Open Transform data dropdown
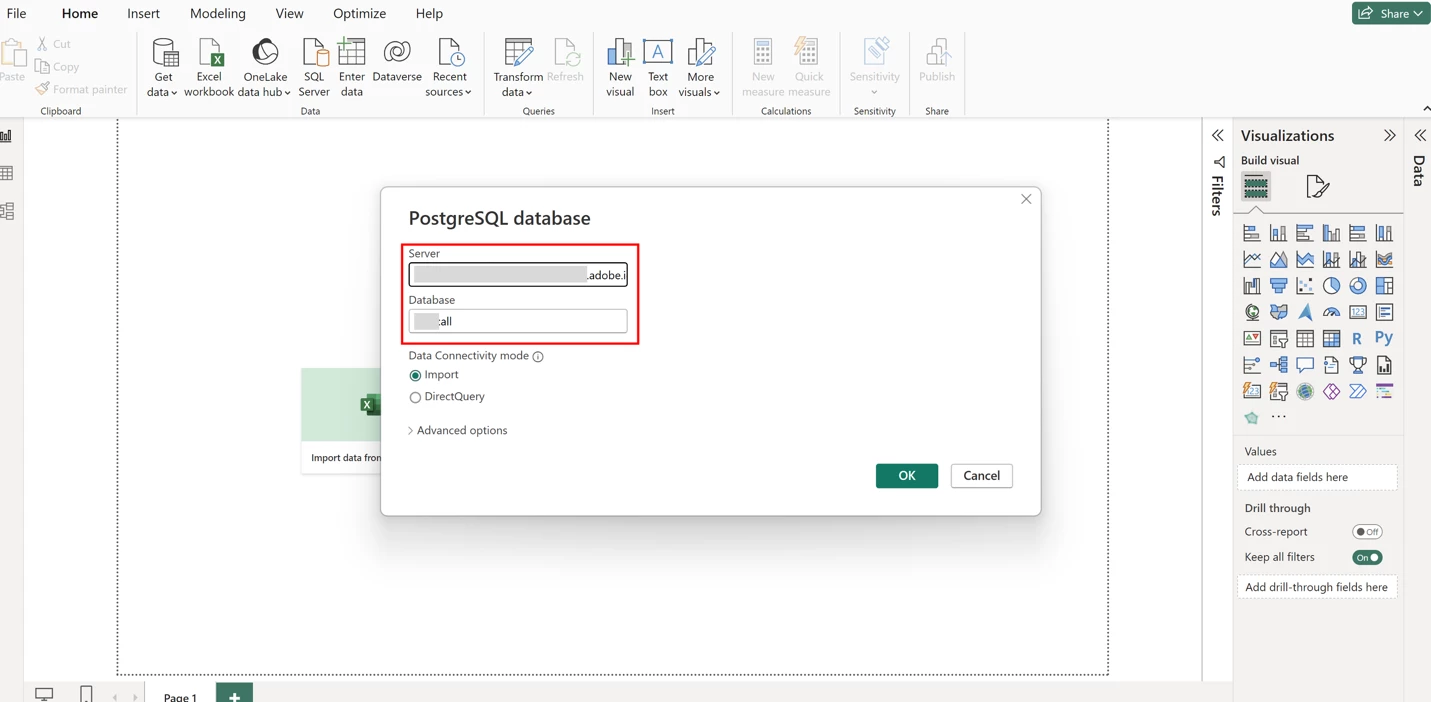The width and height of the screenshot is (1431, 702). click(518, 68)
